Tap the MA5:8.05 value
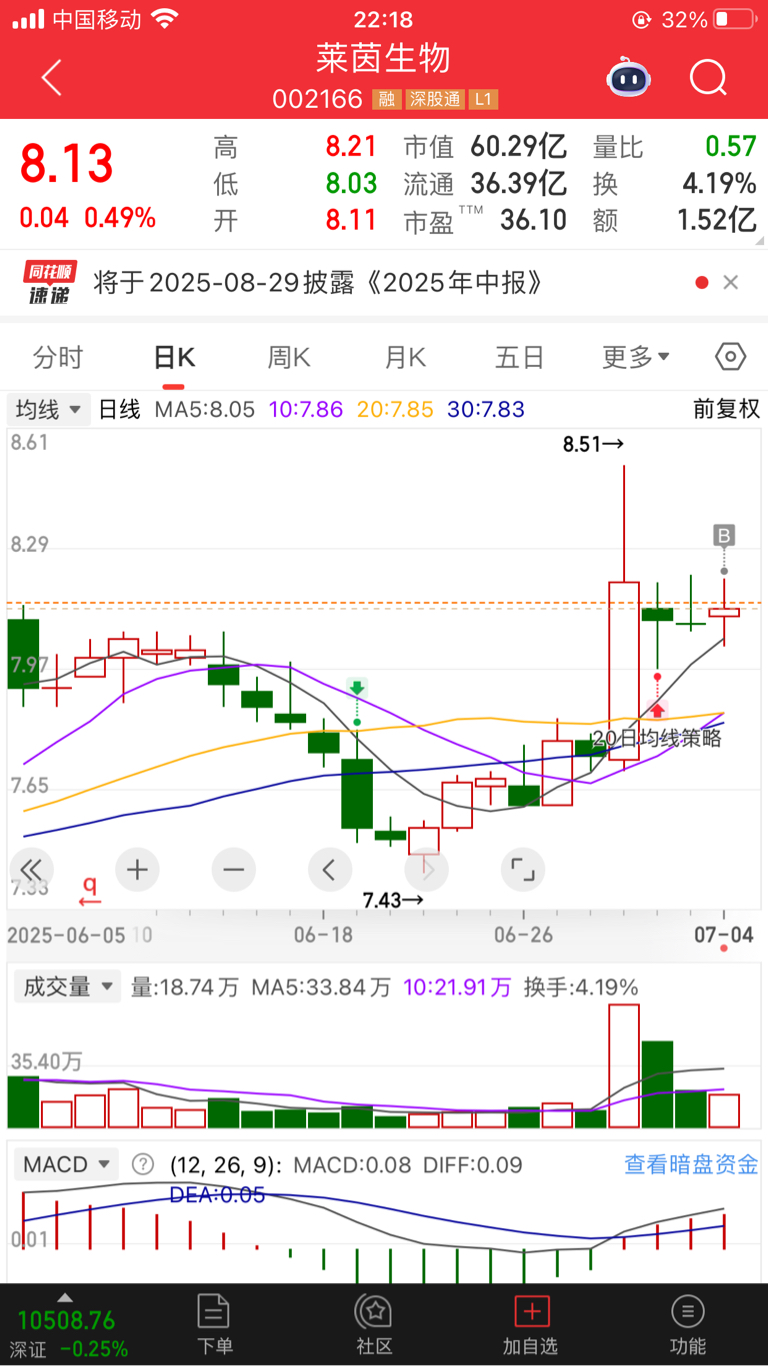 [x=205, y=409]
